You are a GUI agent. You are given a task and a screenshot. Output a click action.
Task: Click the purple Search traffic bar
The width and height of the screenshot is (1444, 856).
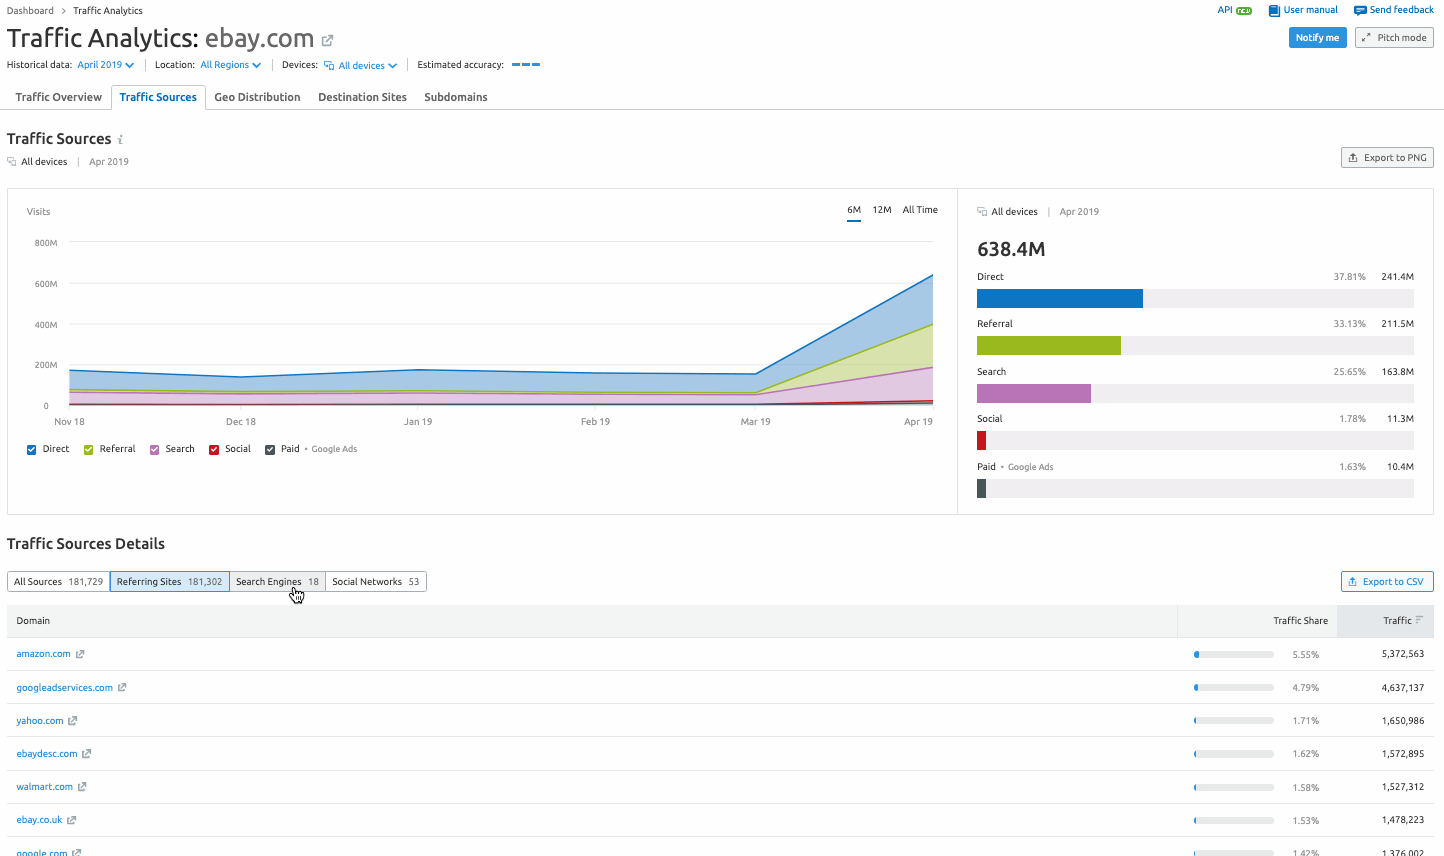click(1034, 394)
